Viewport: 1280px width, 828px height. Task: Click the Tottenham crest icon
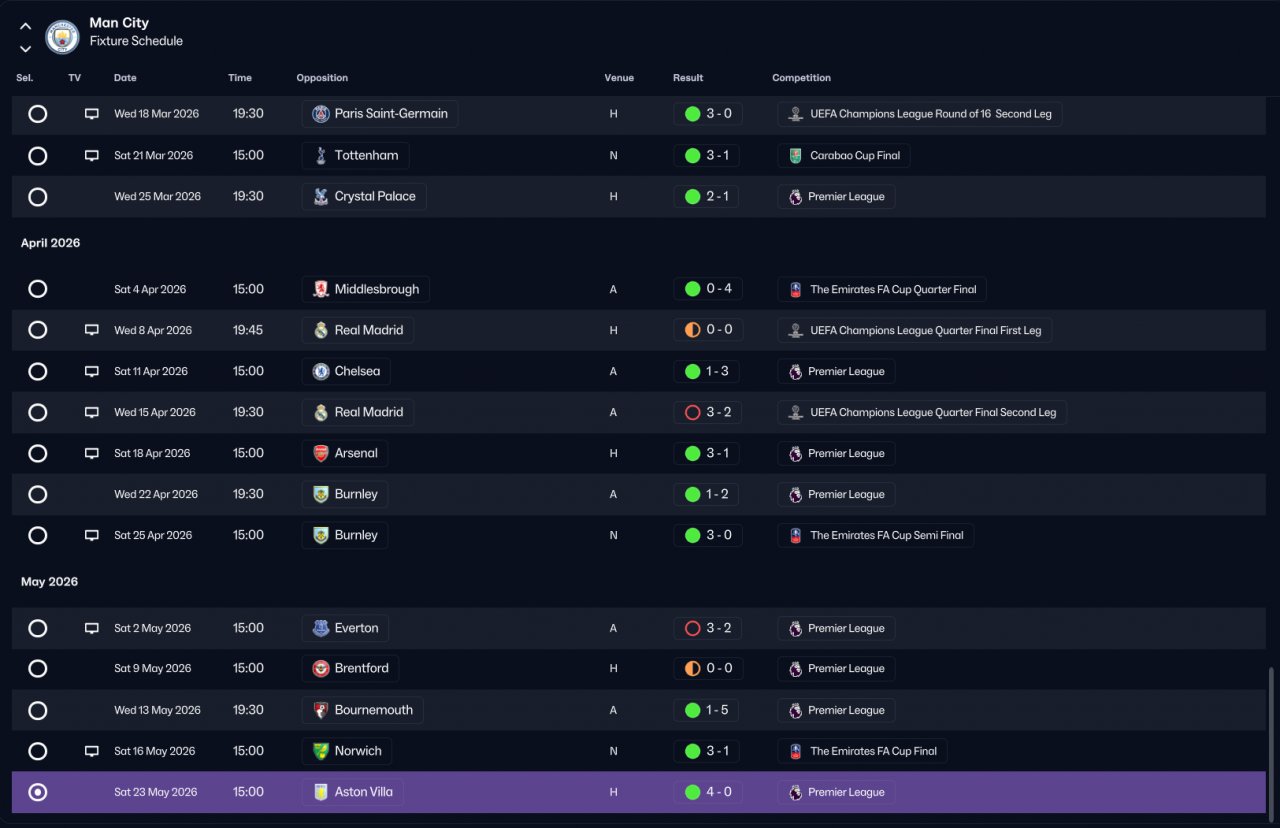(x=320, y=155)
